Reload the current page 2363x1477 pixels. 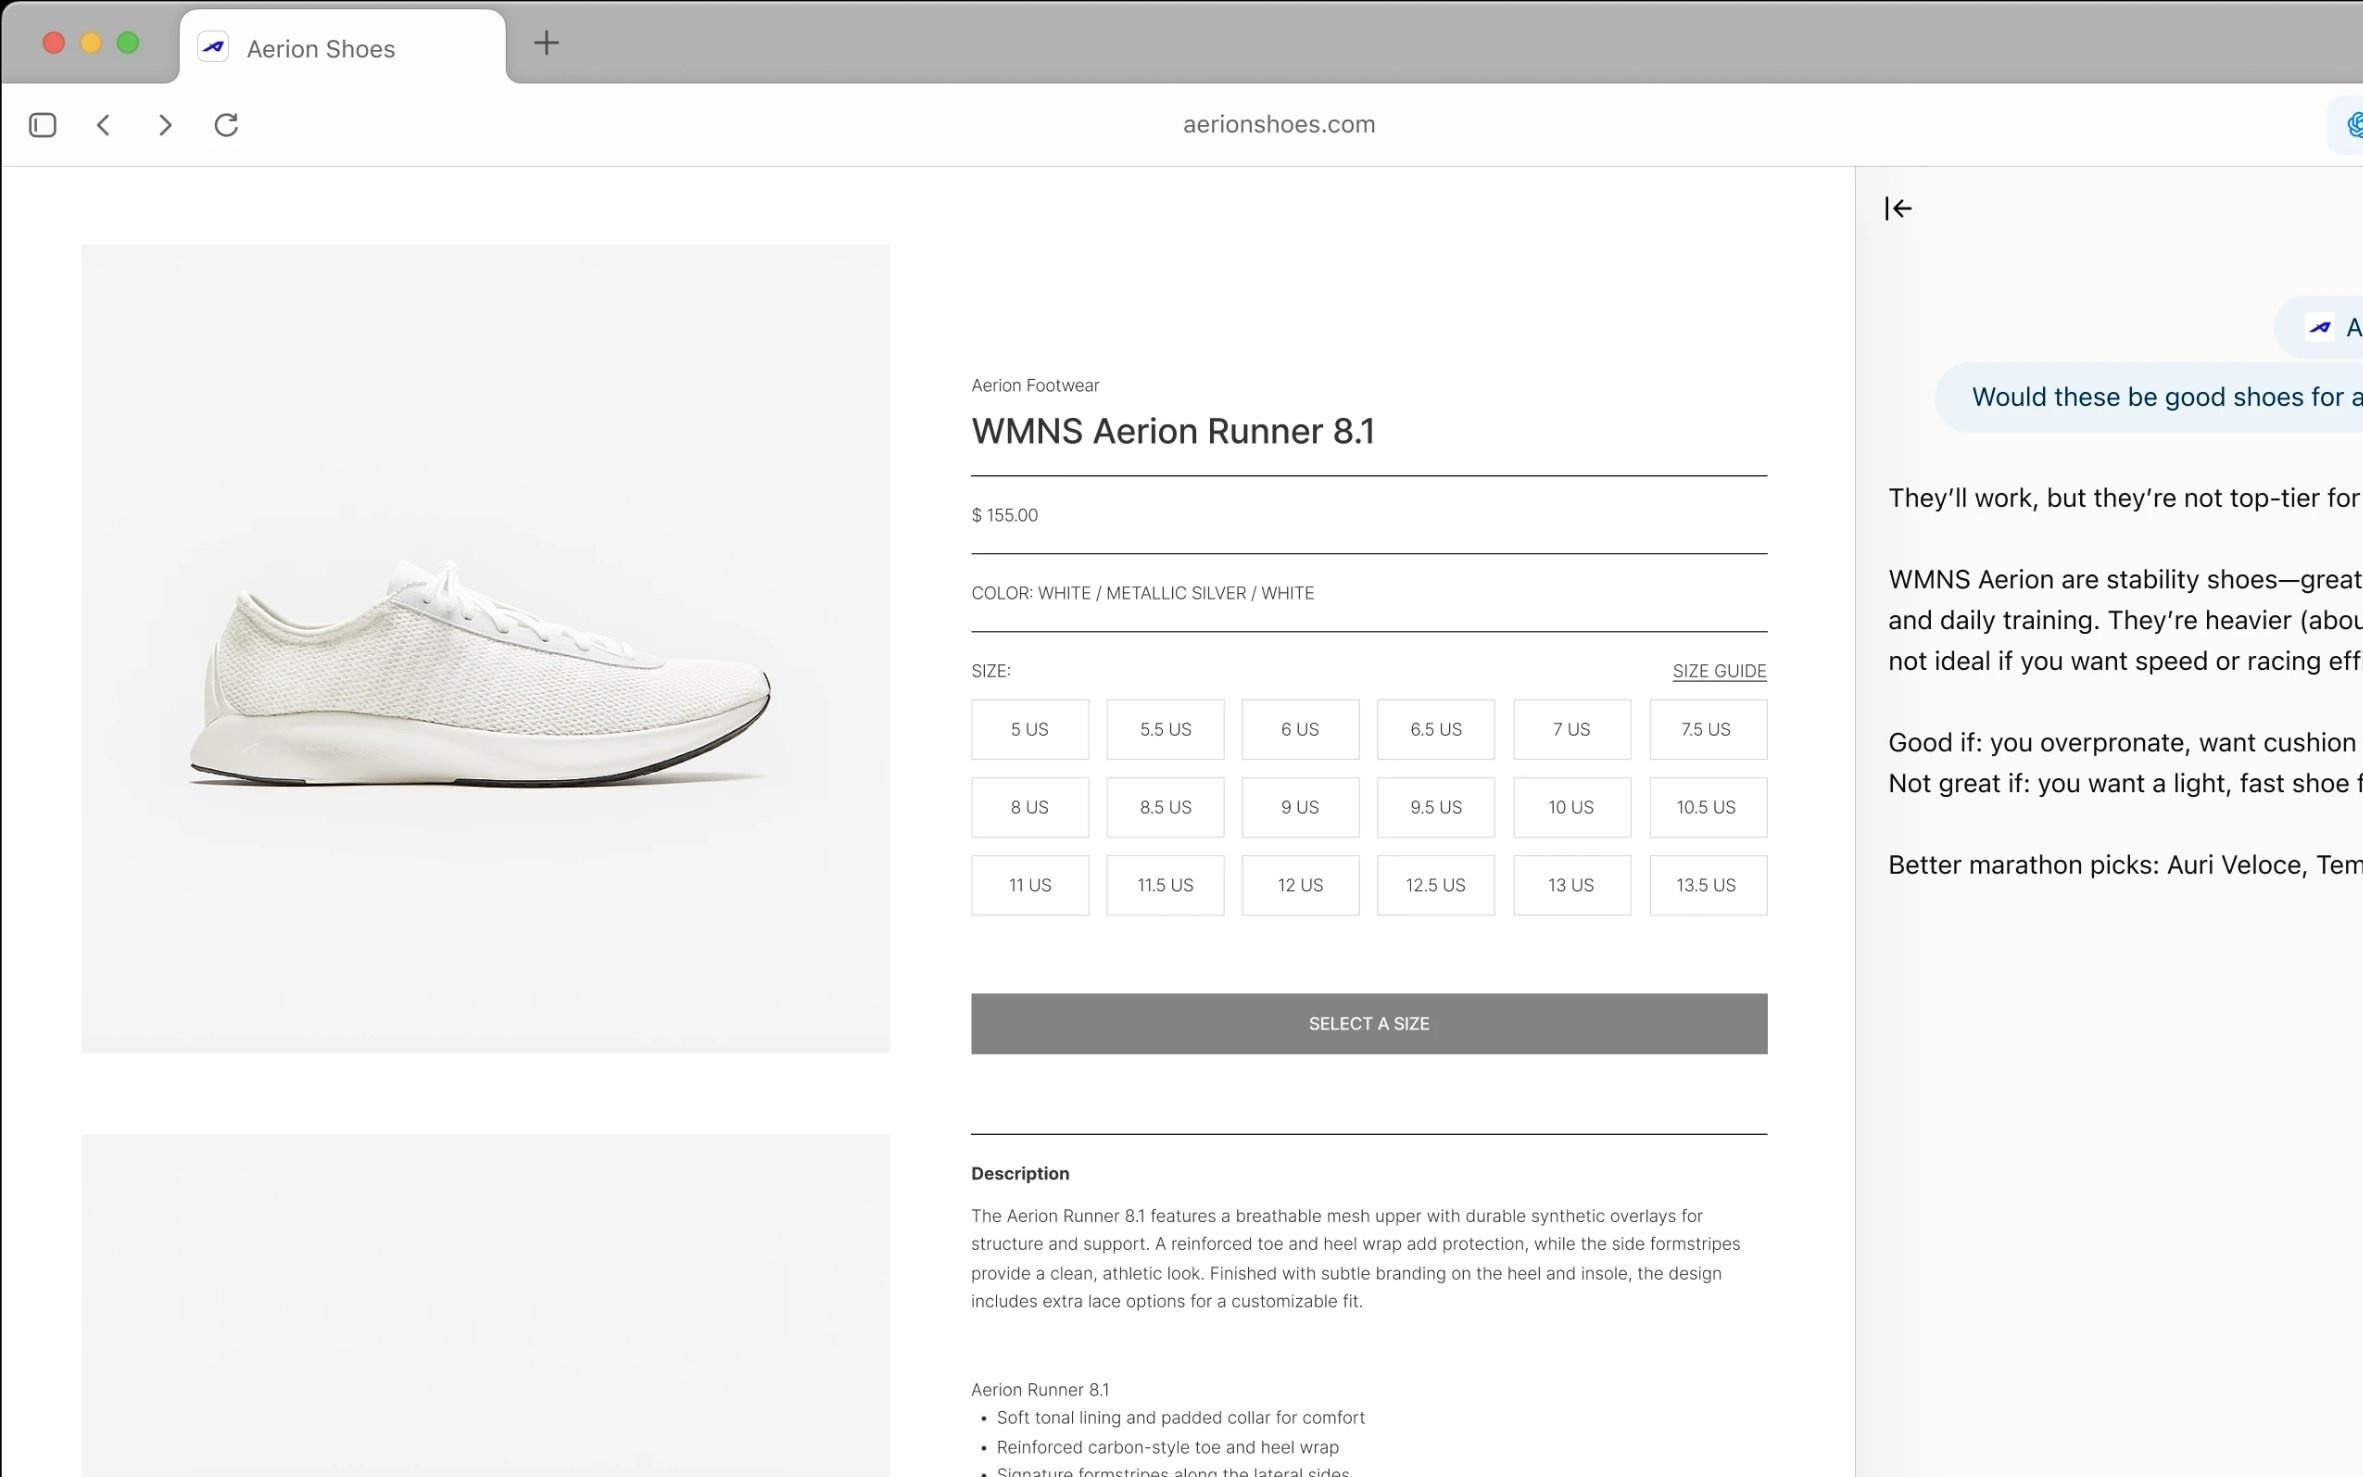pos(226,125)
